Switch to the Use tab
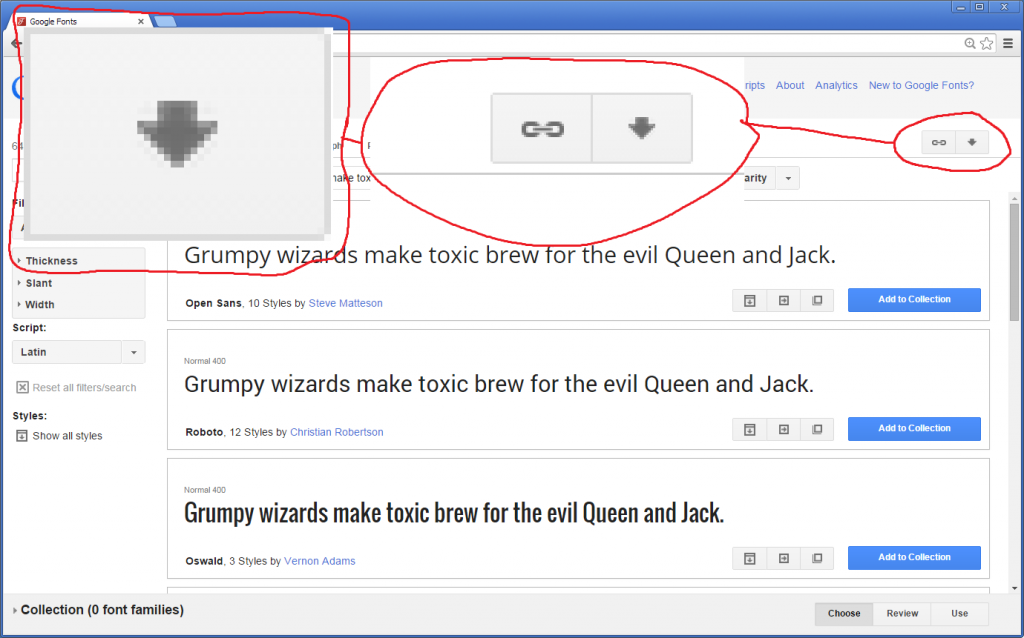The width and height of the screenshot is (1024, 638). (x=959, y=613)
